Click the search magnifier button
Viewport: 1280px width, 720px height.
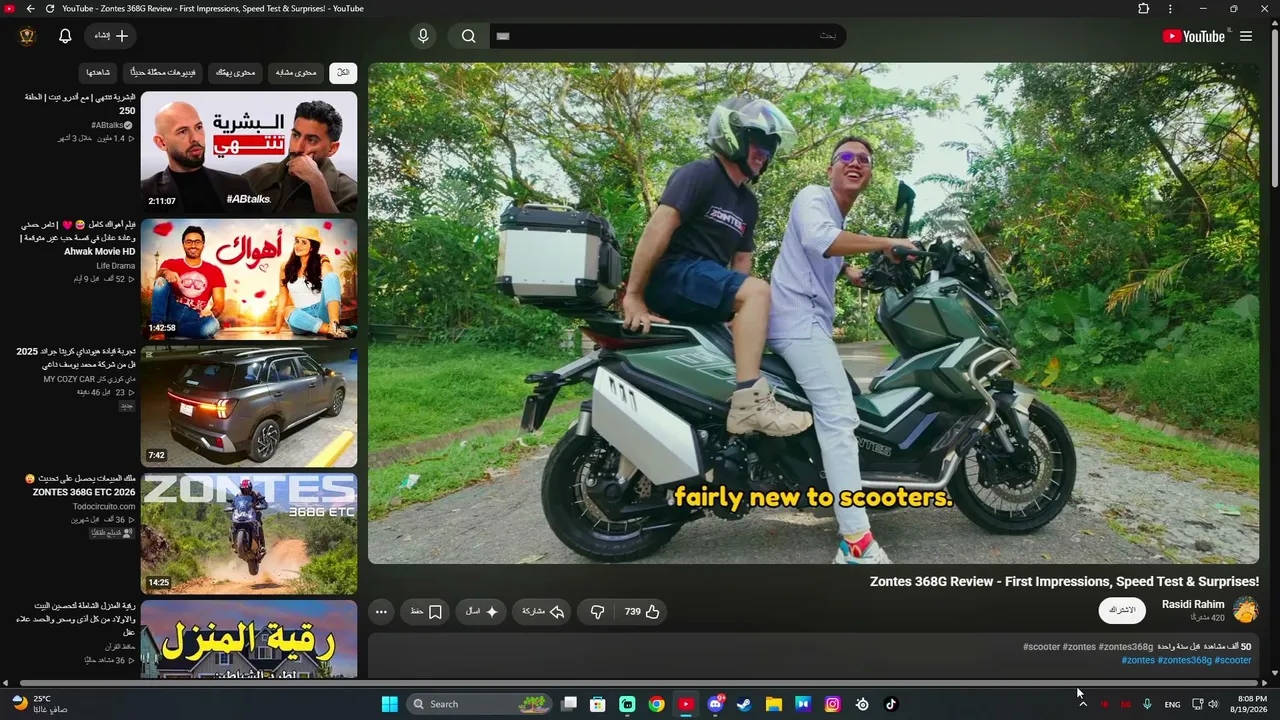click(468, 36)
